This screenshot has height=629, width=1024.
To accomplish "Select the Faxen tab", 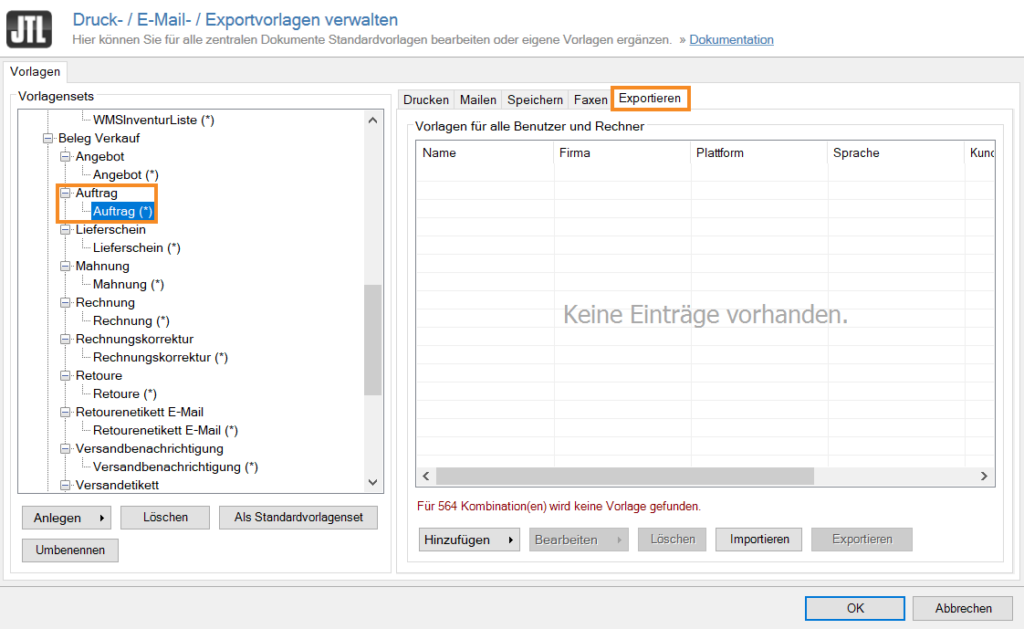I will point(590,100).
